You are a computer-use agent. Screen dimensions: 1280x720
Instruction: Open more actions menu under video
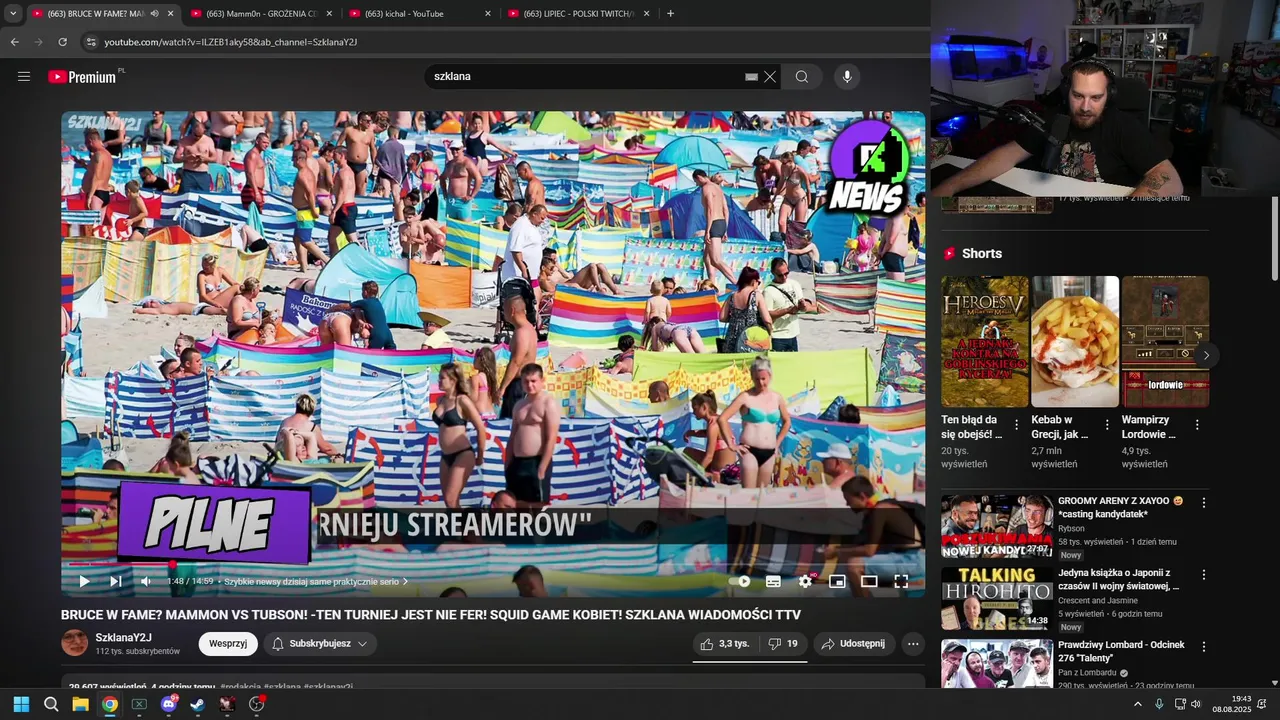tap(913, 644)
